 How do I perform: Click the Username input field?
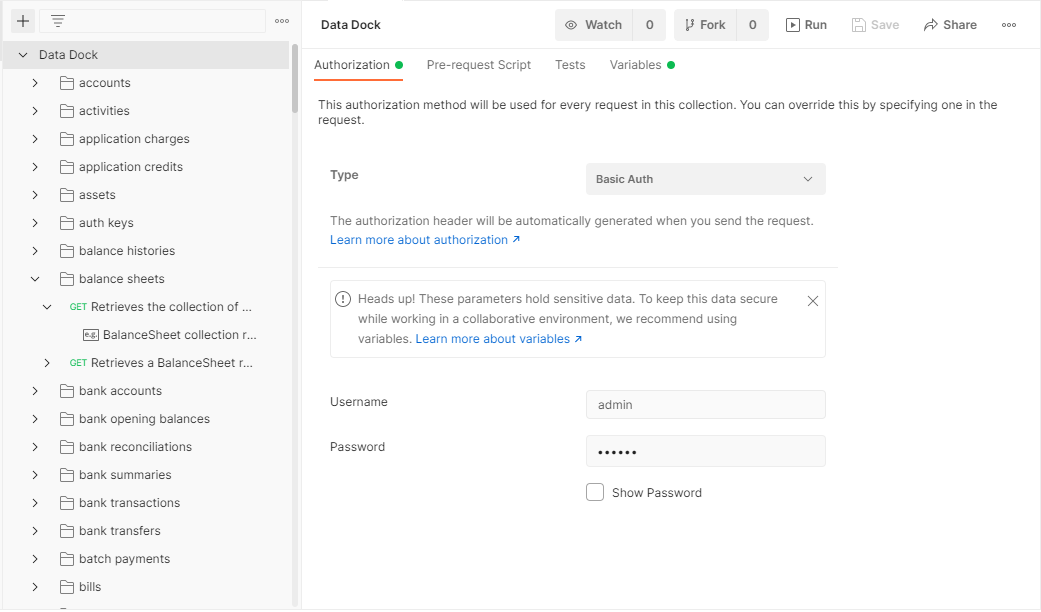click(706, 405)
